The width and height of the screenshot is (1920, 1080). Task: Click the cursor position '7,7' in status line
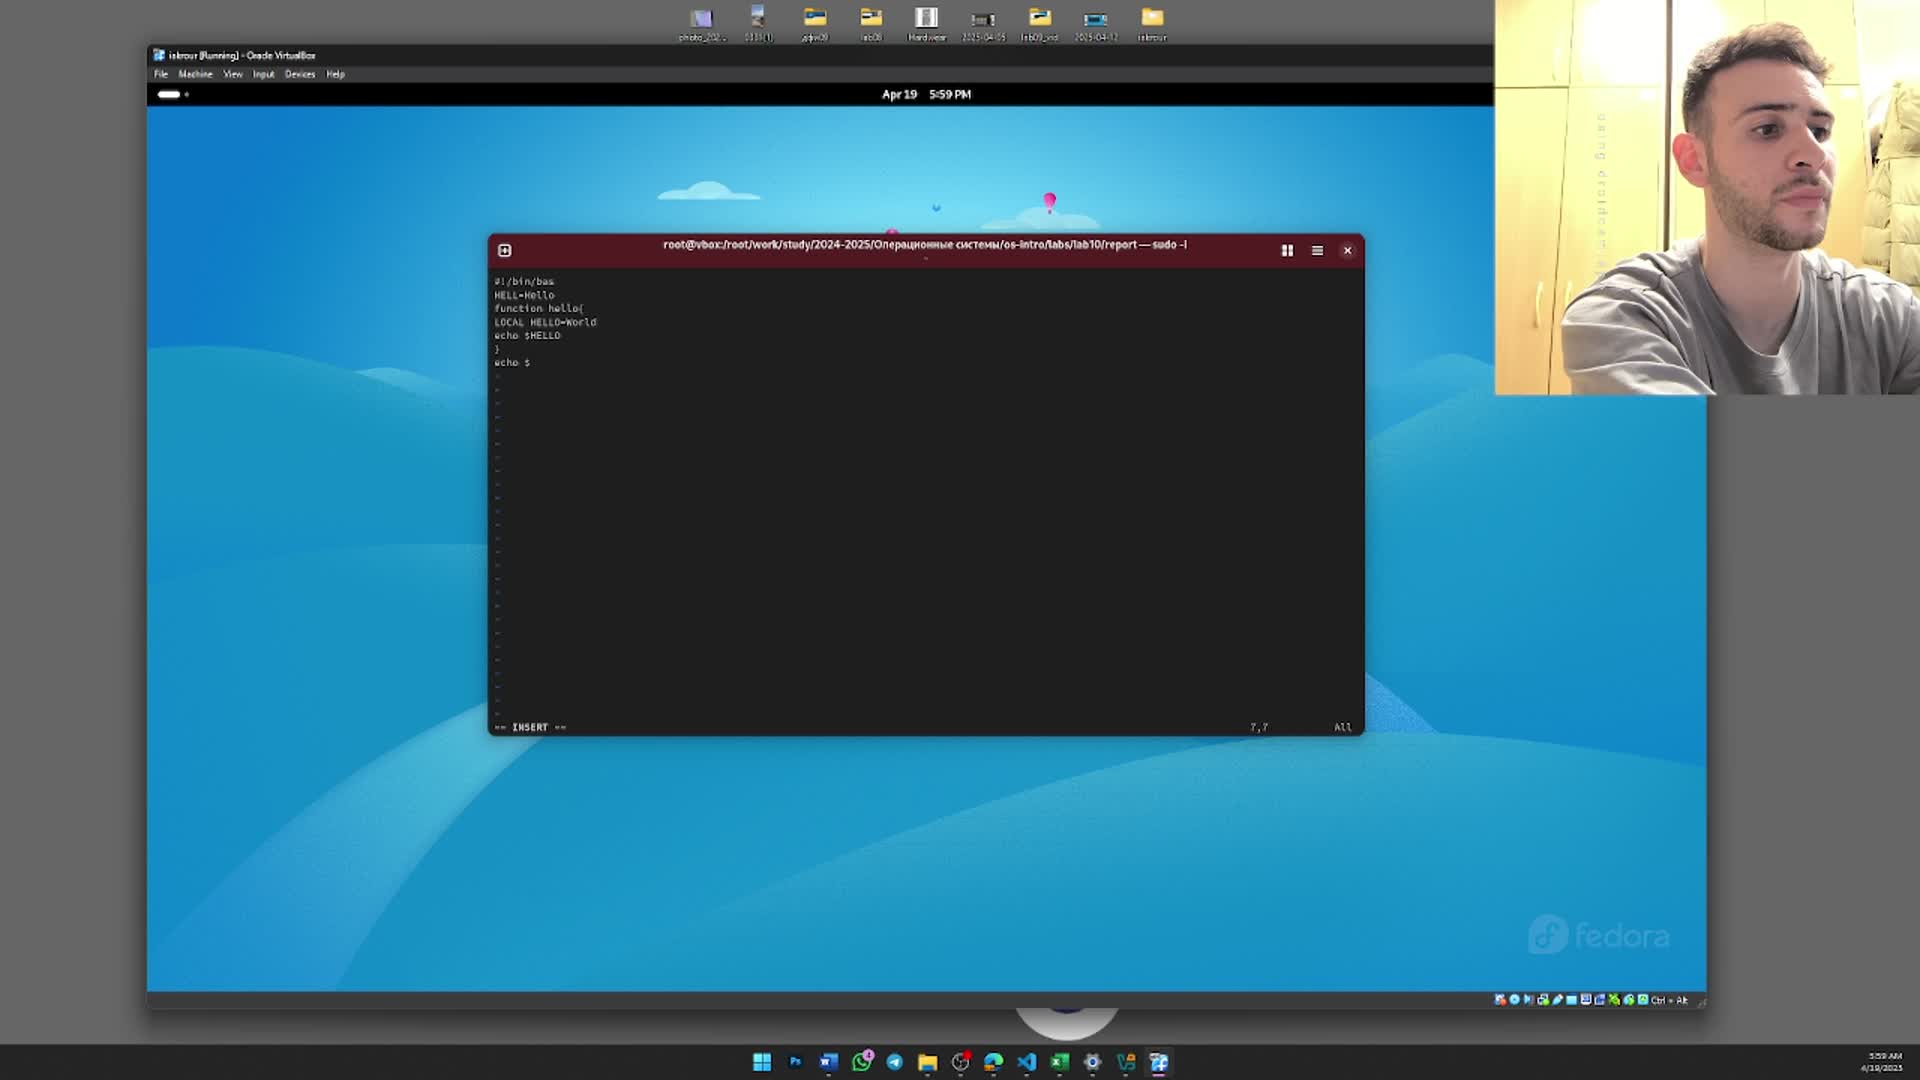(x=1259, y=727)
